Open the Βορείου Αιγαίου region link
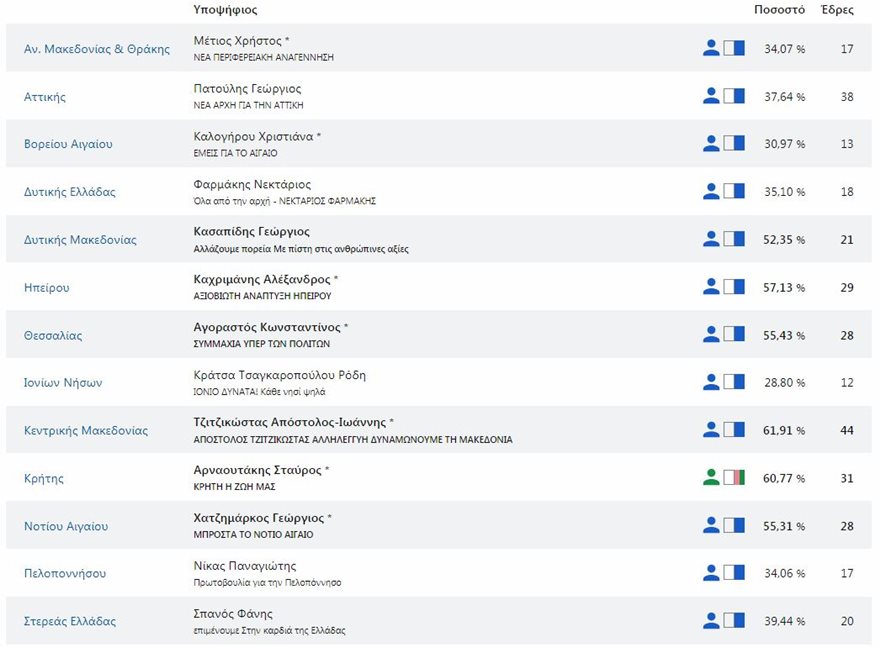This screenshot has height=647, width=880. pyautogui.click(x=68, y=144)
